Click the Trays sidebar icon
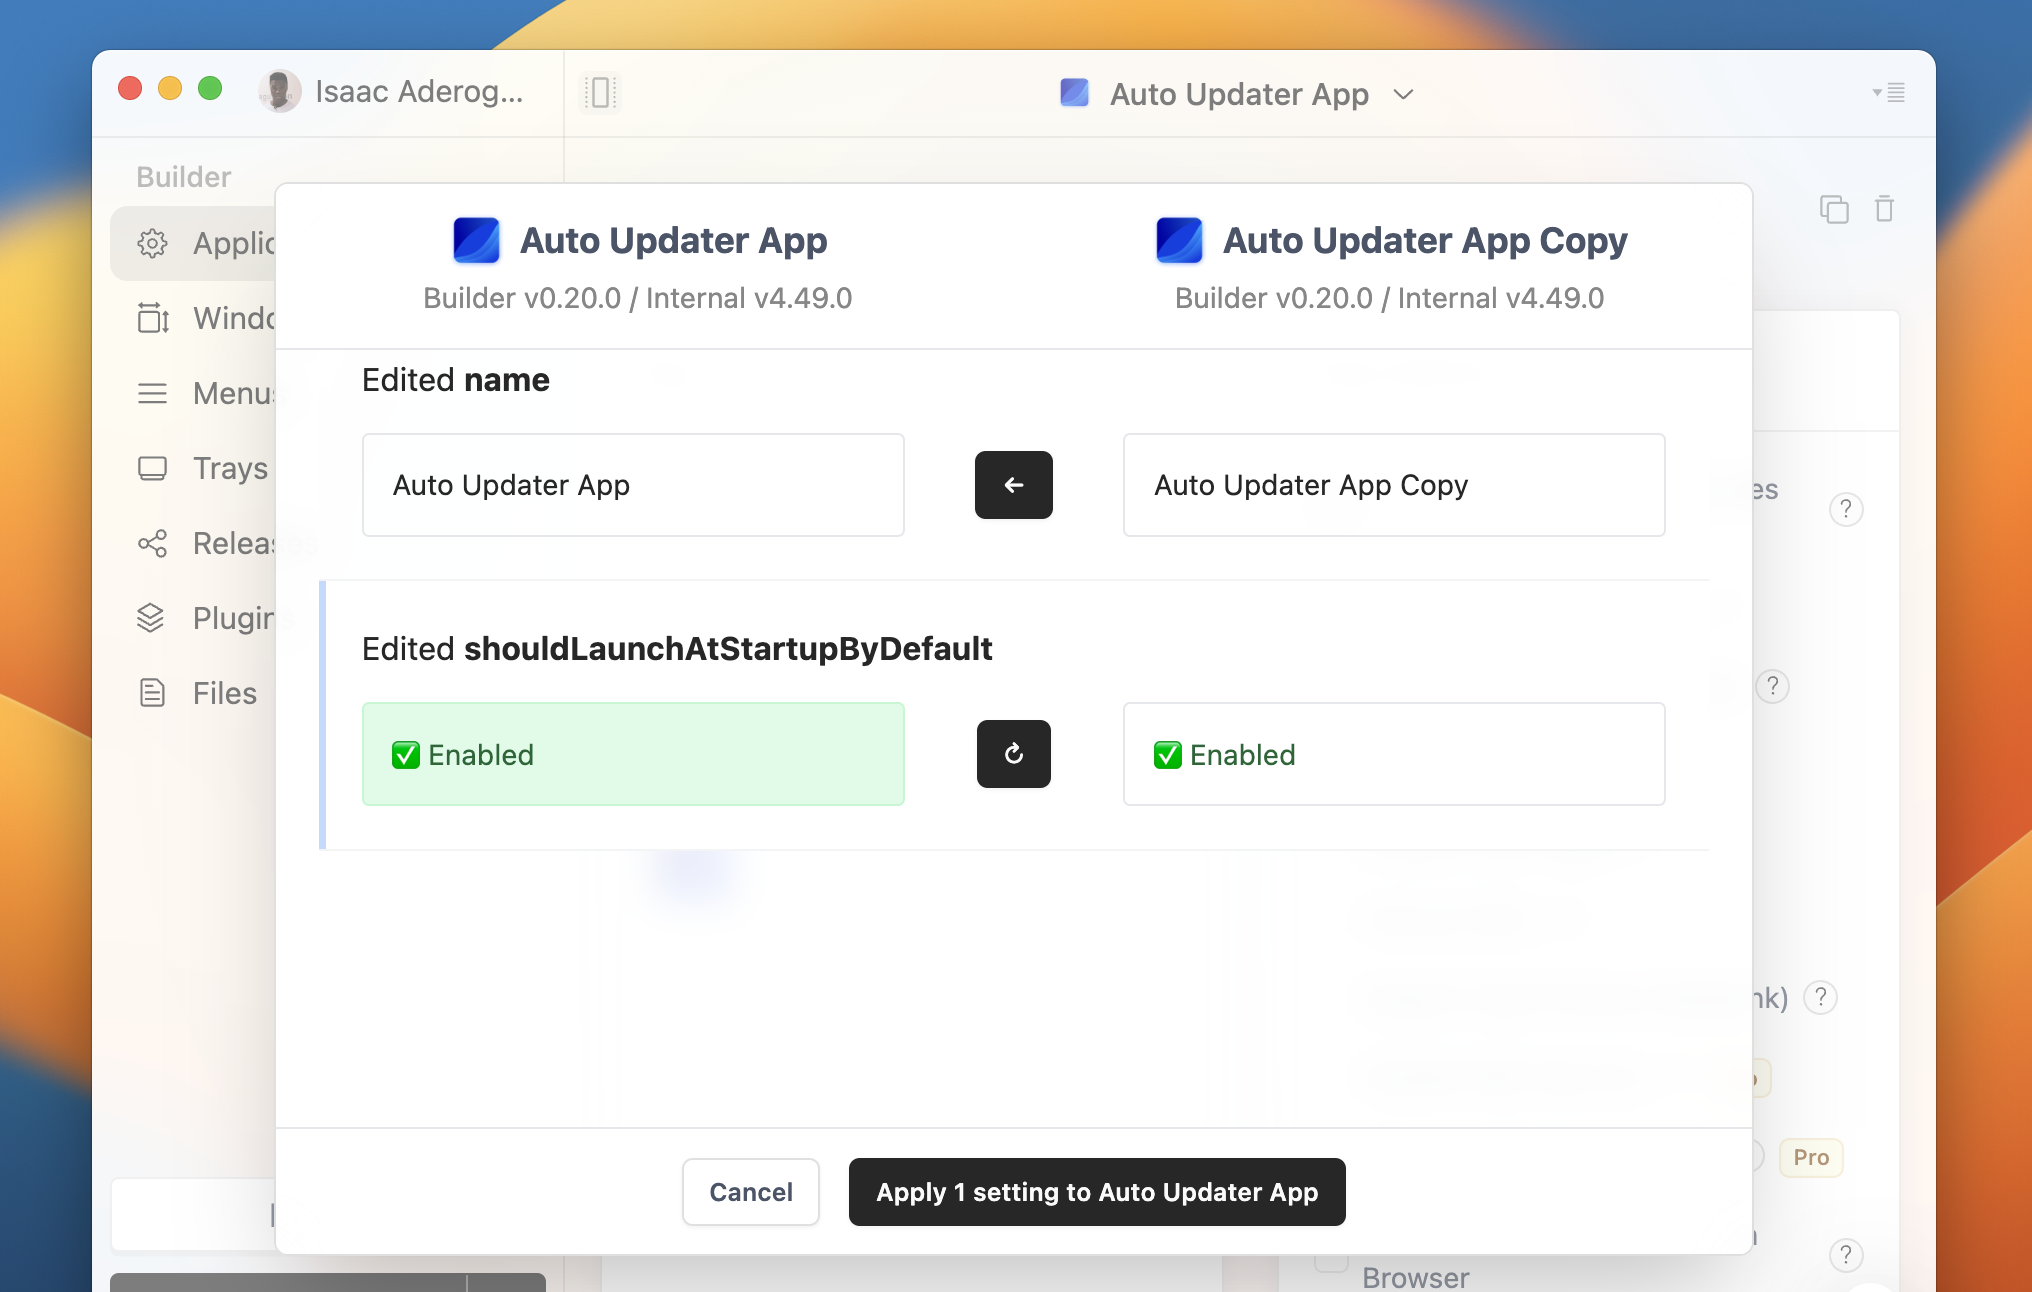The width and height of the screenshot is (2032, 1292). [152, 468]
